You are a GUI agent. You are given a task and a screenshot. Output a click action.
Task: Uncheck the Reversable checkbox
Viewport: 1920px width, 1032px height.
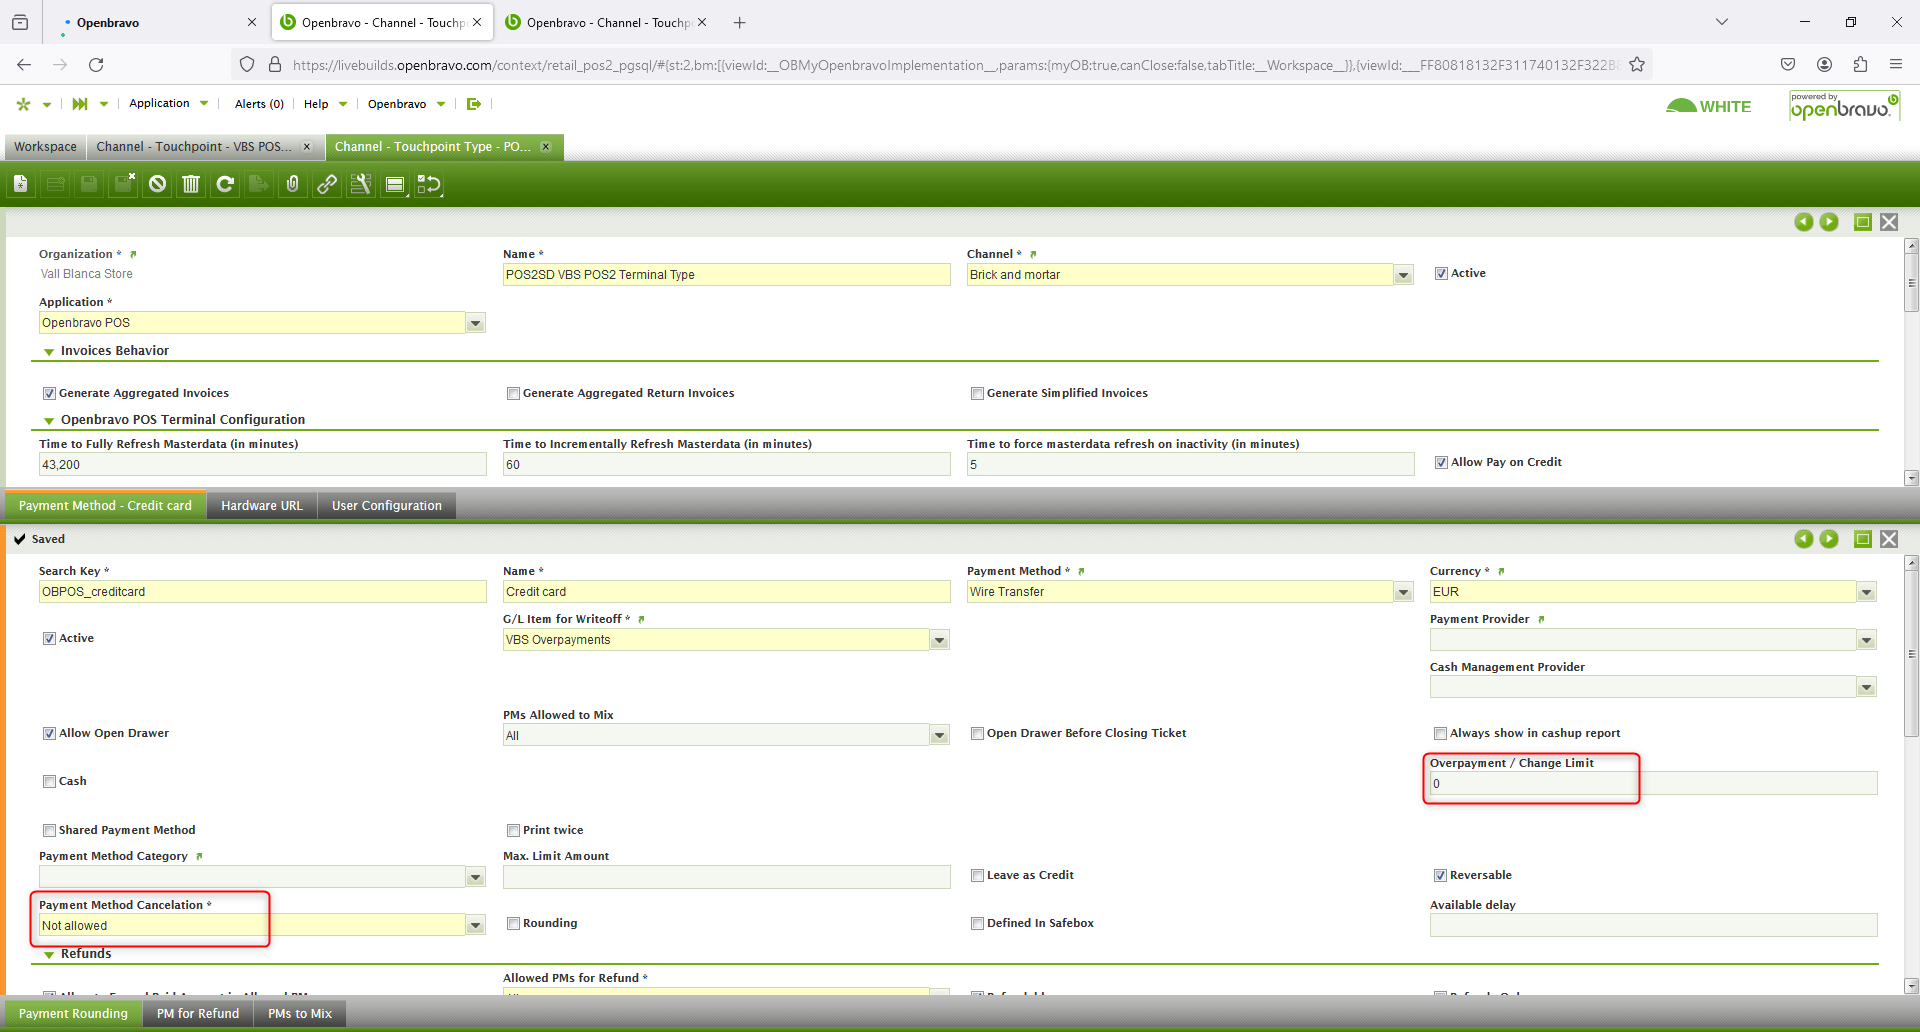(1440, 876)
